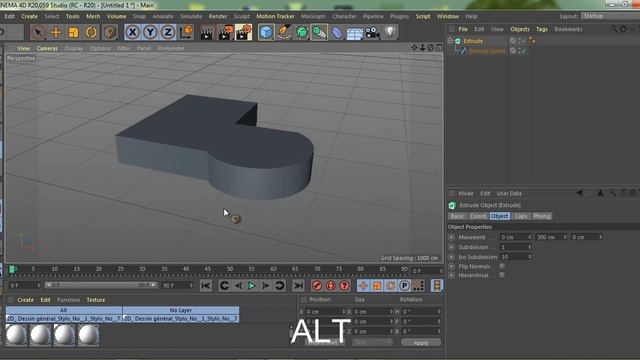Switch the coordinate system icon
This screenshot has width=640, height=360.
[x=186, y=32]
